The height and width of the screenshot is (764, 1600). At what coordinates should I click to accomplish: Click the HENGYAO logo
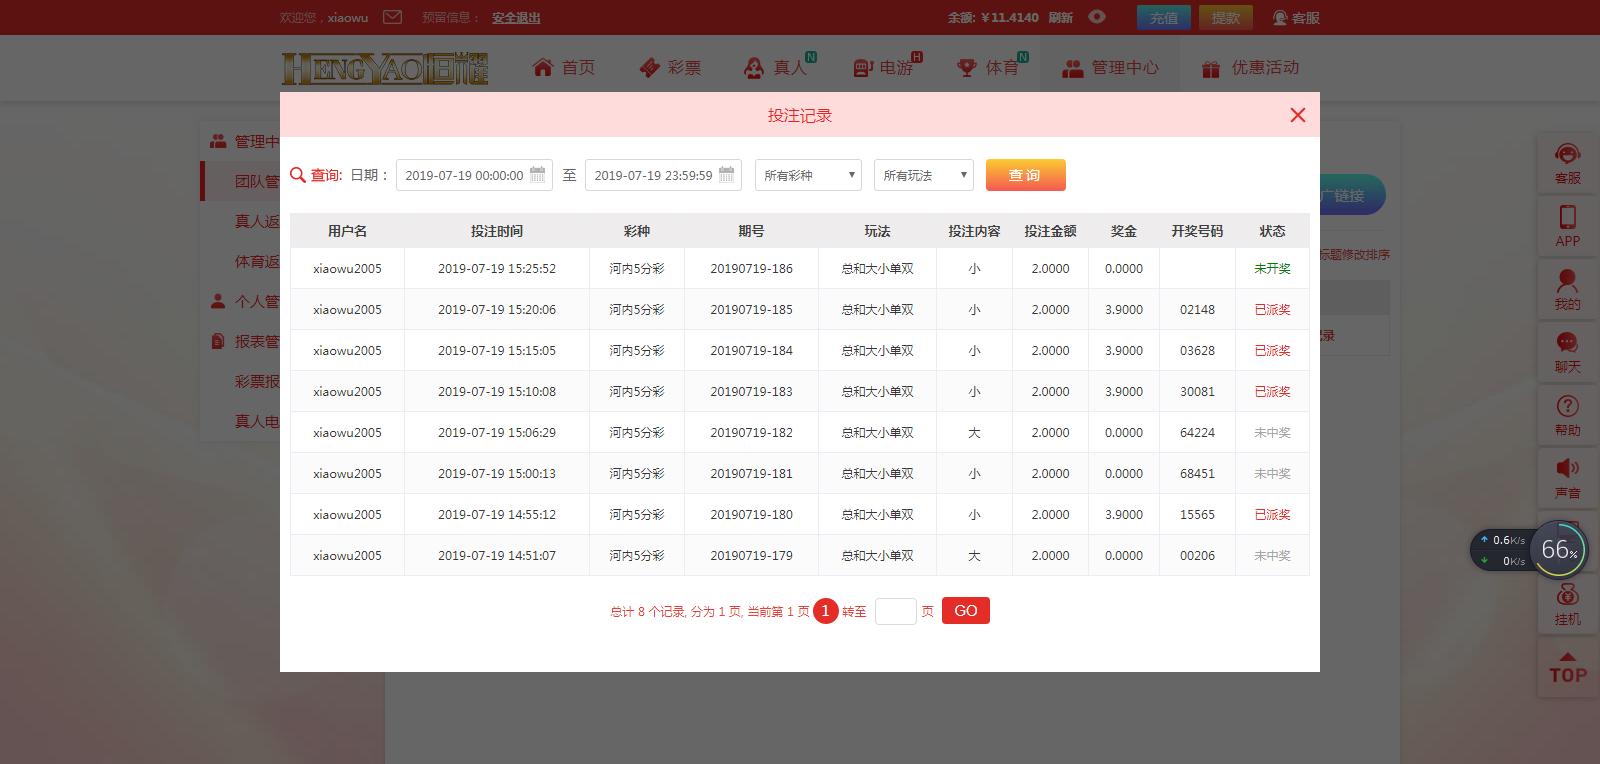tap(385, 68)
